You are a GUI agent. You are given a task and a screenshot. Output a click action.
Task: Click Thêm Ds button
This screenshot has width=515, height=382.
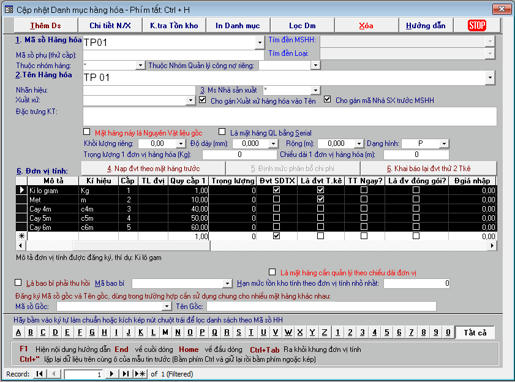[x=46, y=25]
